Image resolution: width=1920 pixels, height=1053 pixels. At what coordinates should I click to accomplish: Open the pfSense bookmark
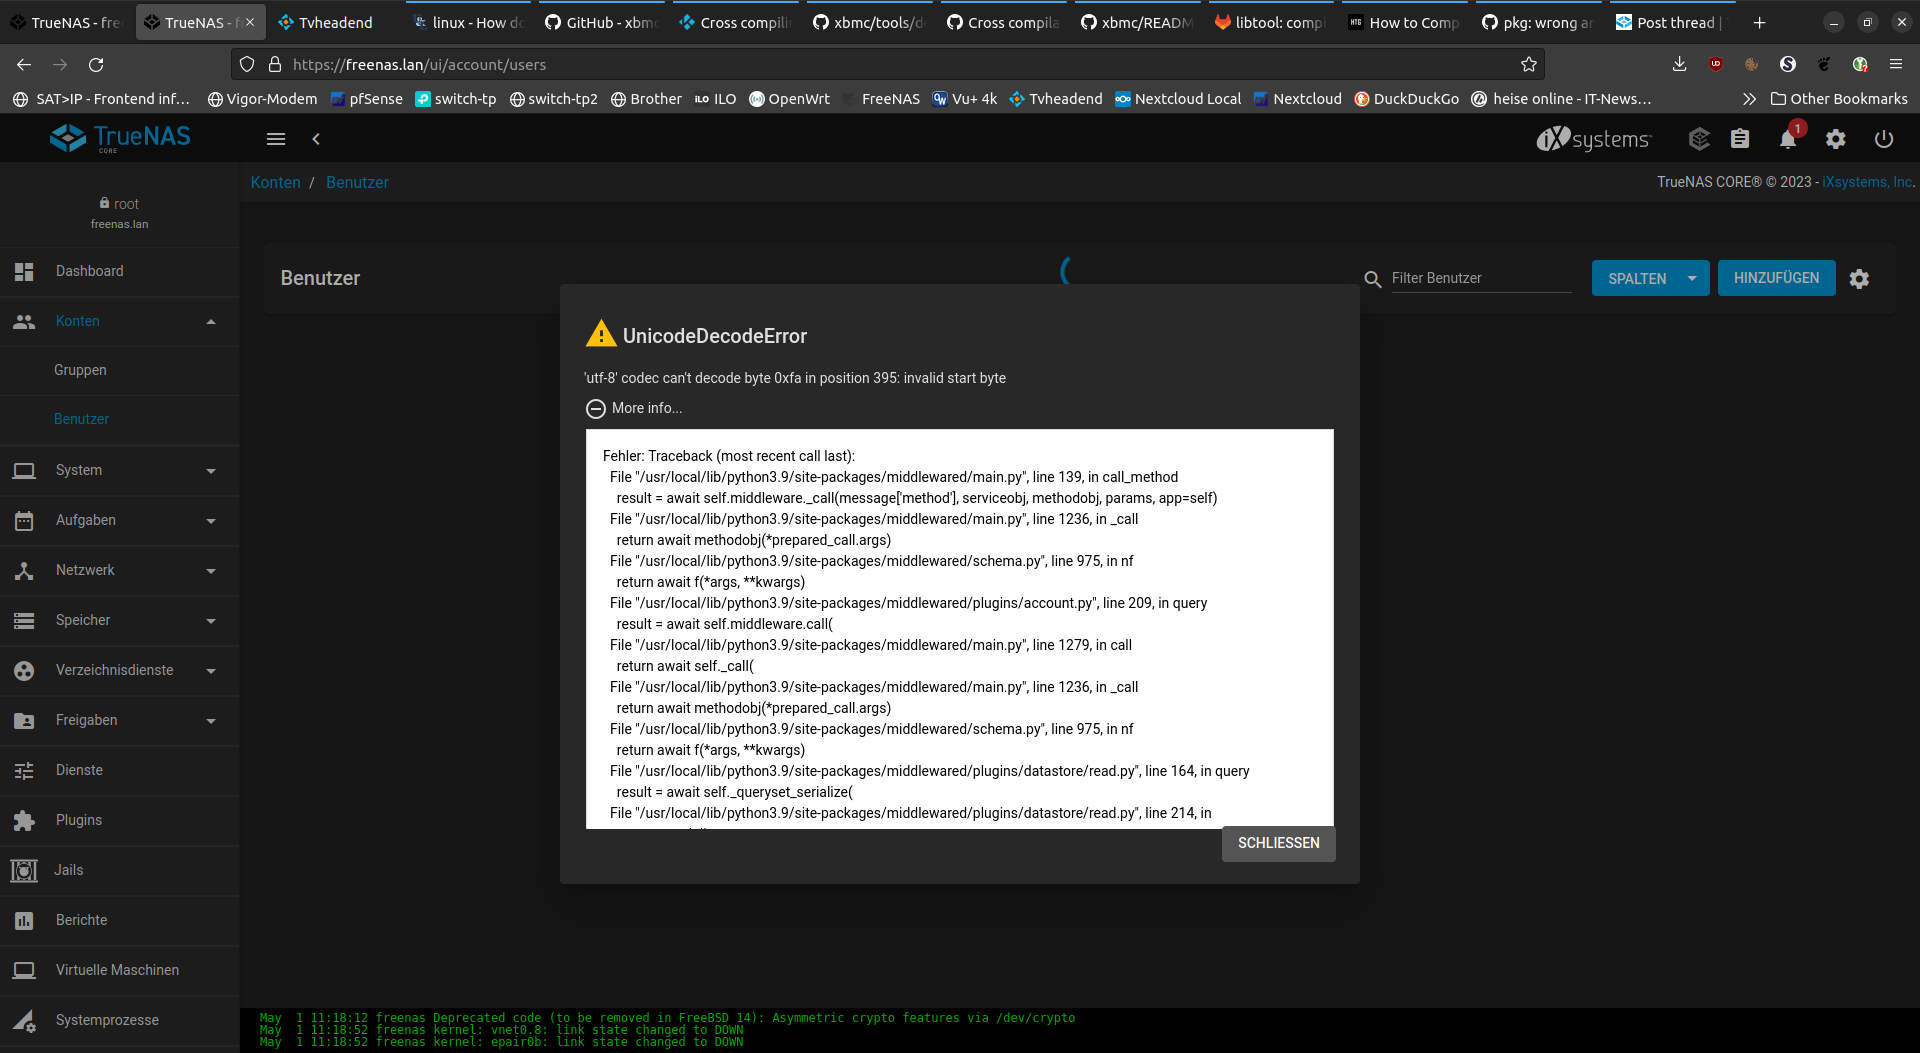point(367,99)
